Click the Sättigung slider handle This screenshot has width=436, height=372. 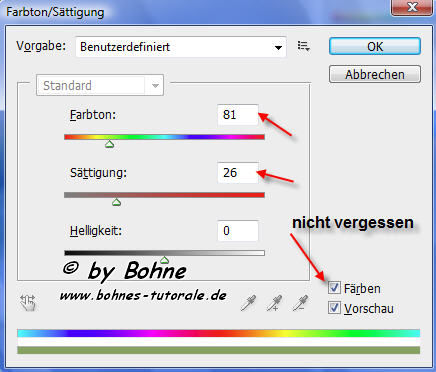tap(116, 202)
